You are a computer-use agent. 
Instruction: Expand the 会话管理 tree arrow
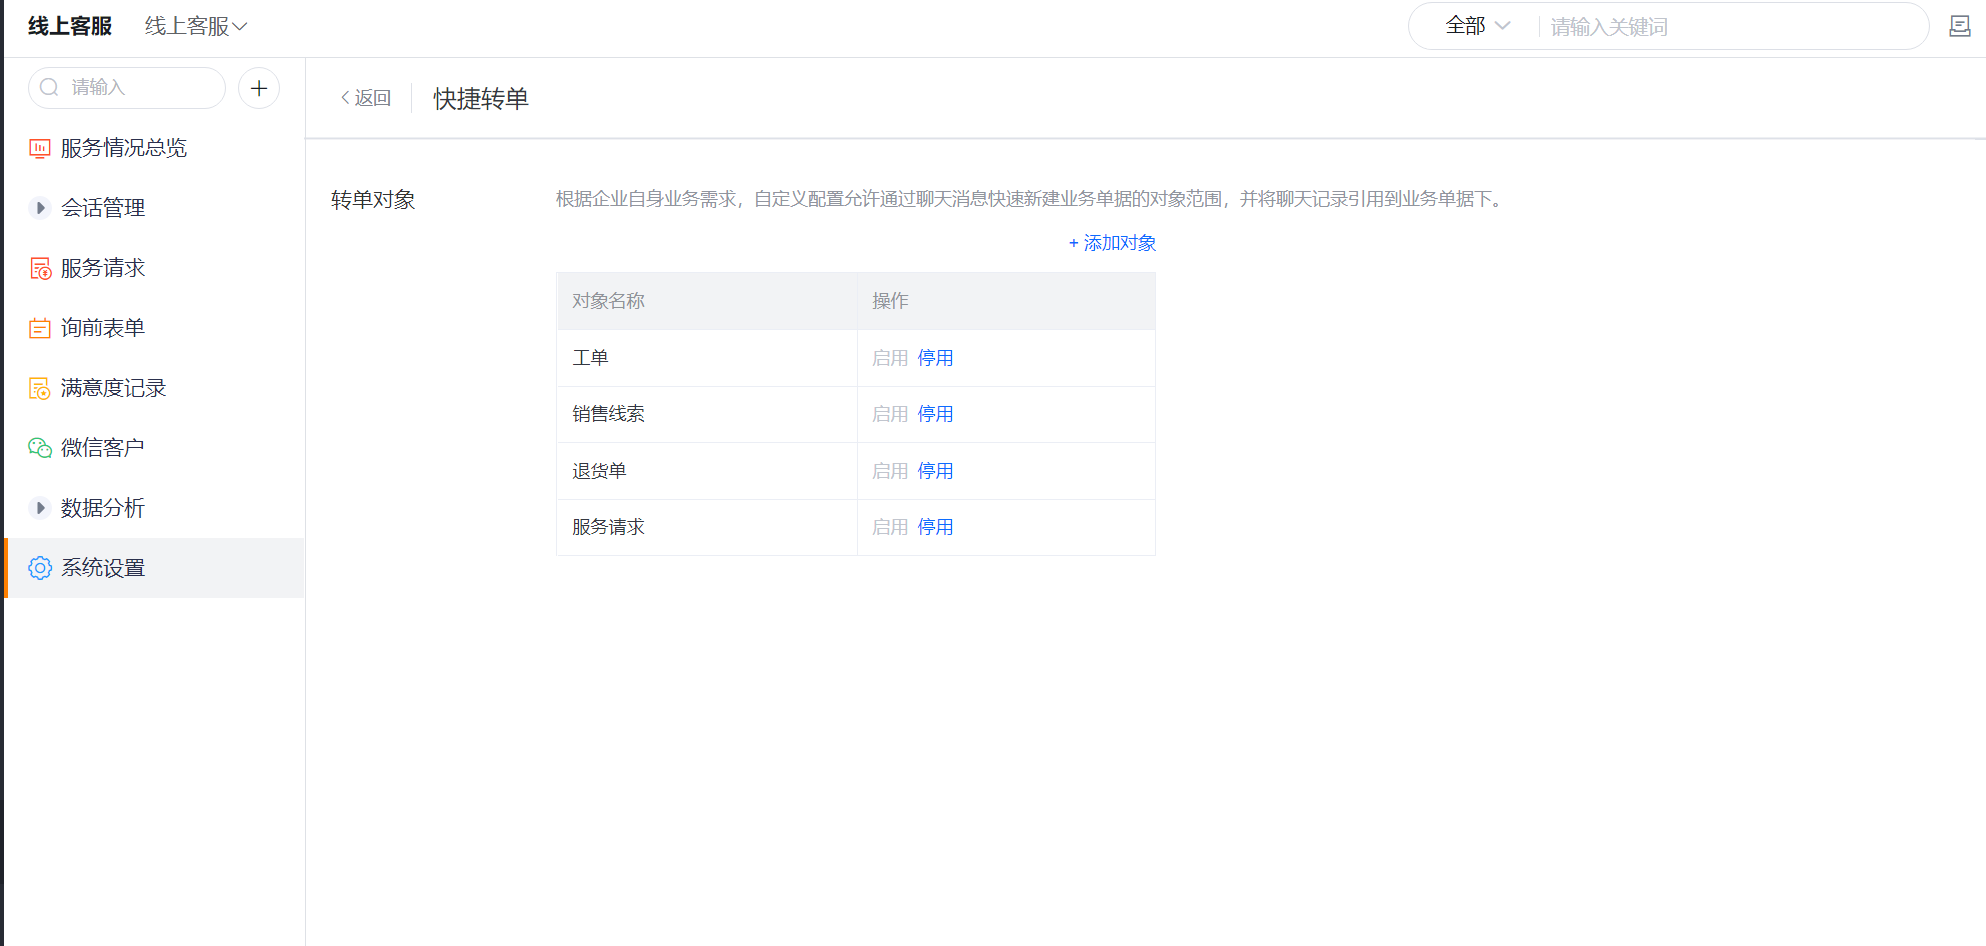click(40, 208)
